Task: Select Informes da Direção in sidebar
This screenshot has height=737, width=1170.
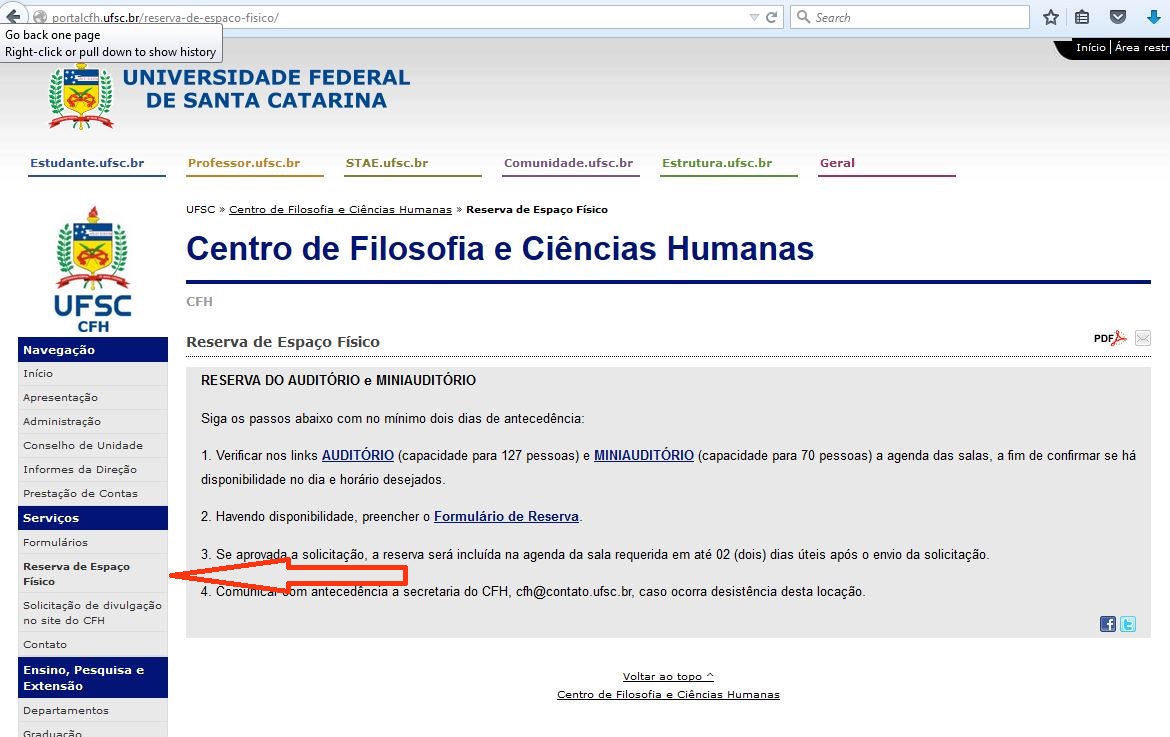Action: (x=93, y=469)
